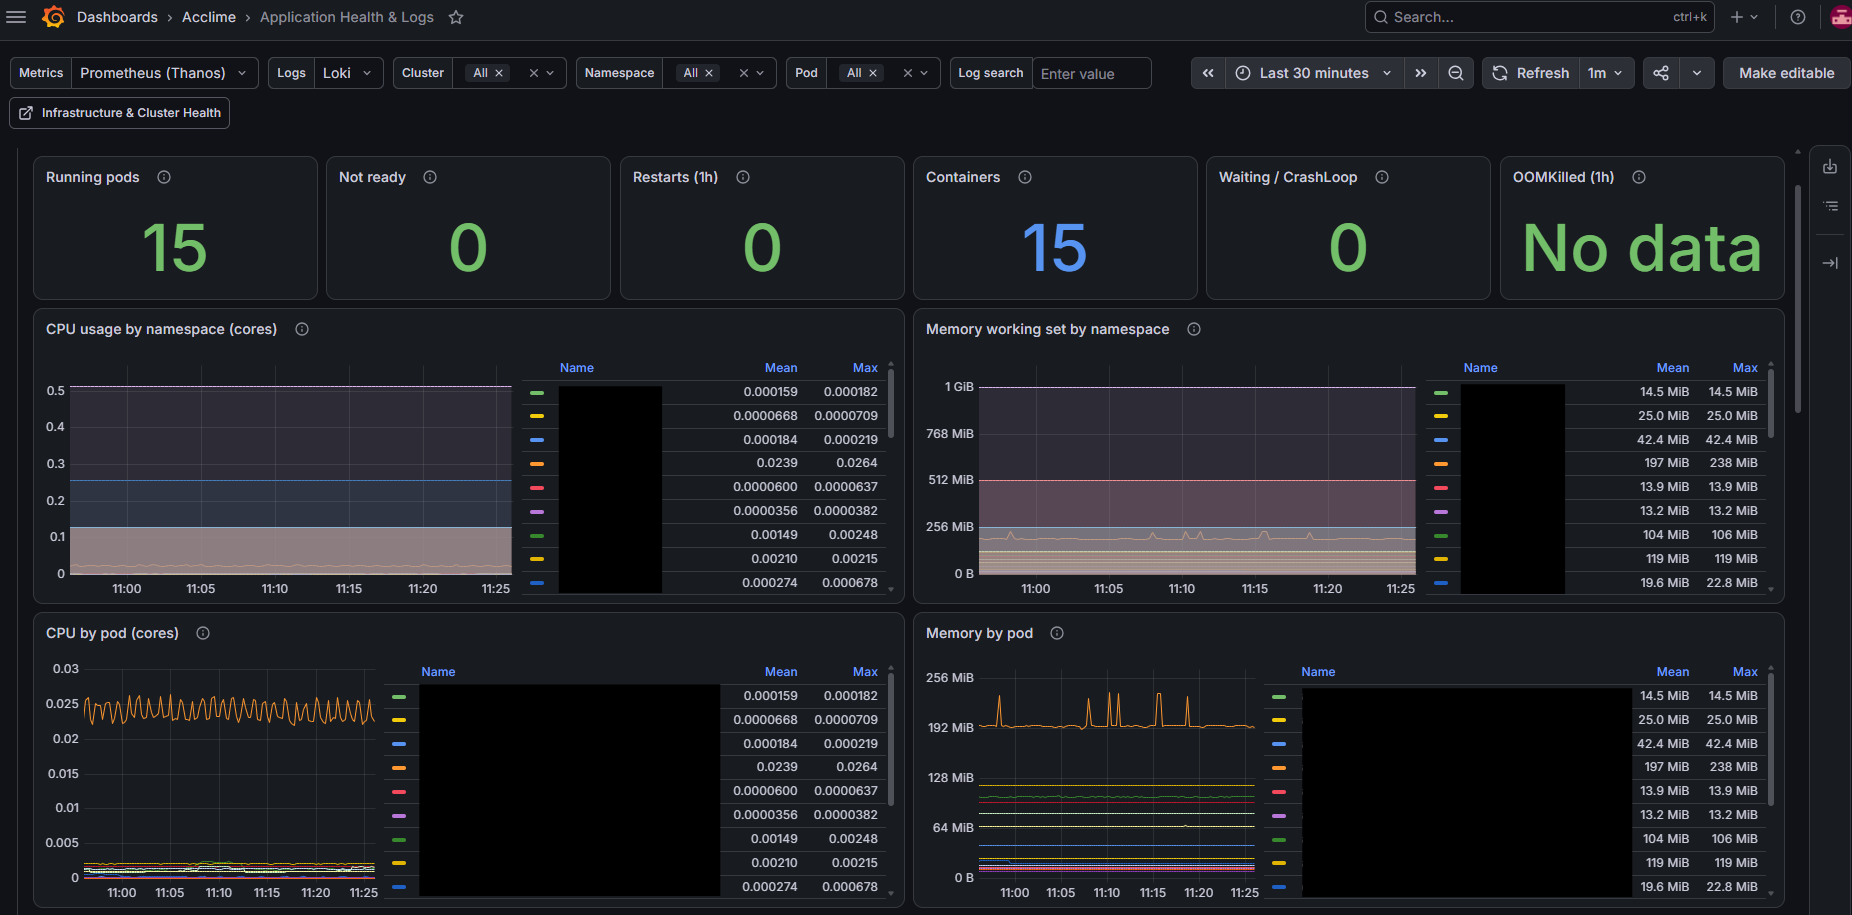Sort CPU usage by namespace legend by Mean
Viewport: 1852px width, 915px height.
tap(781, 368)
